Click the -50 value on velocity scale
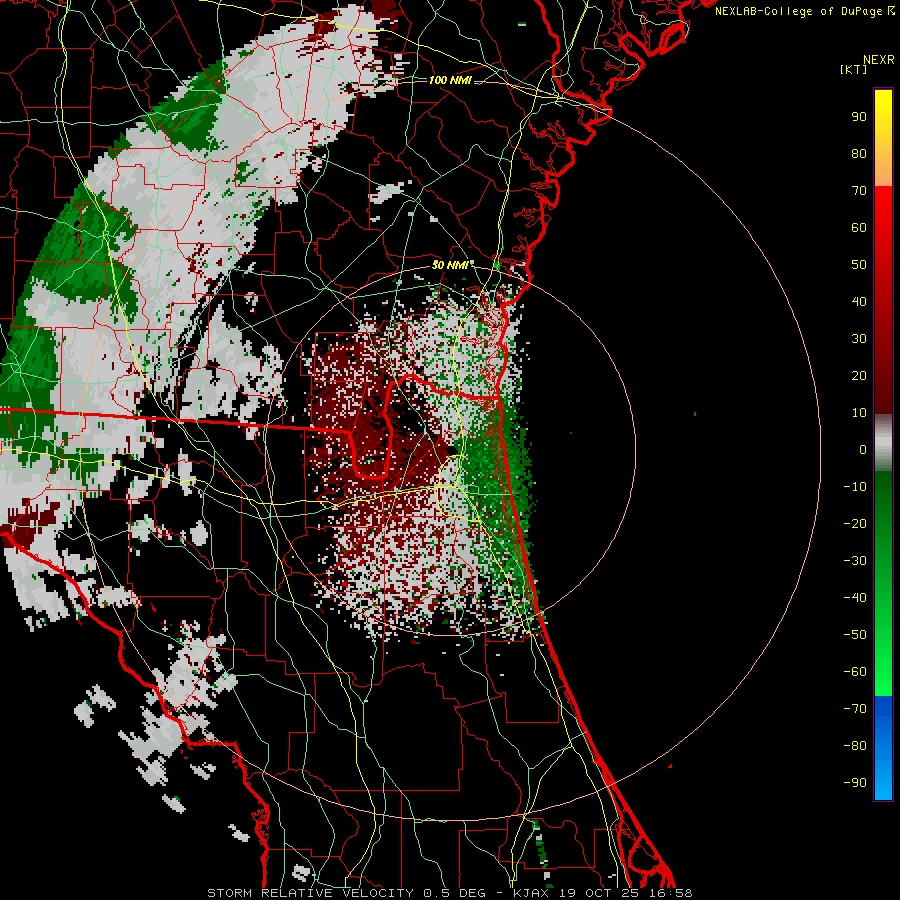The image size is (900, 900). coord(855,635)
